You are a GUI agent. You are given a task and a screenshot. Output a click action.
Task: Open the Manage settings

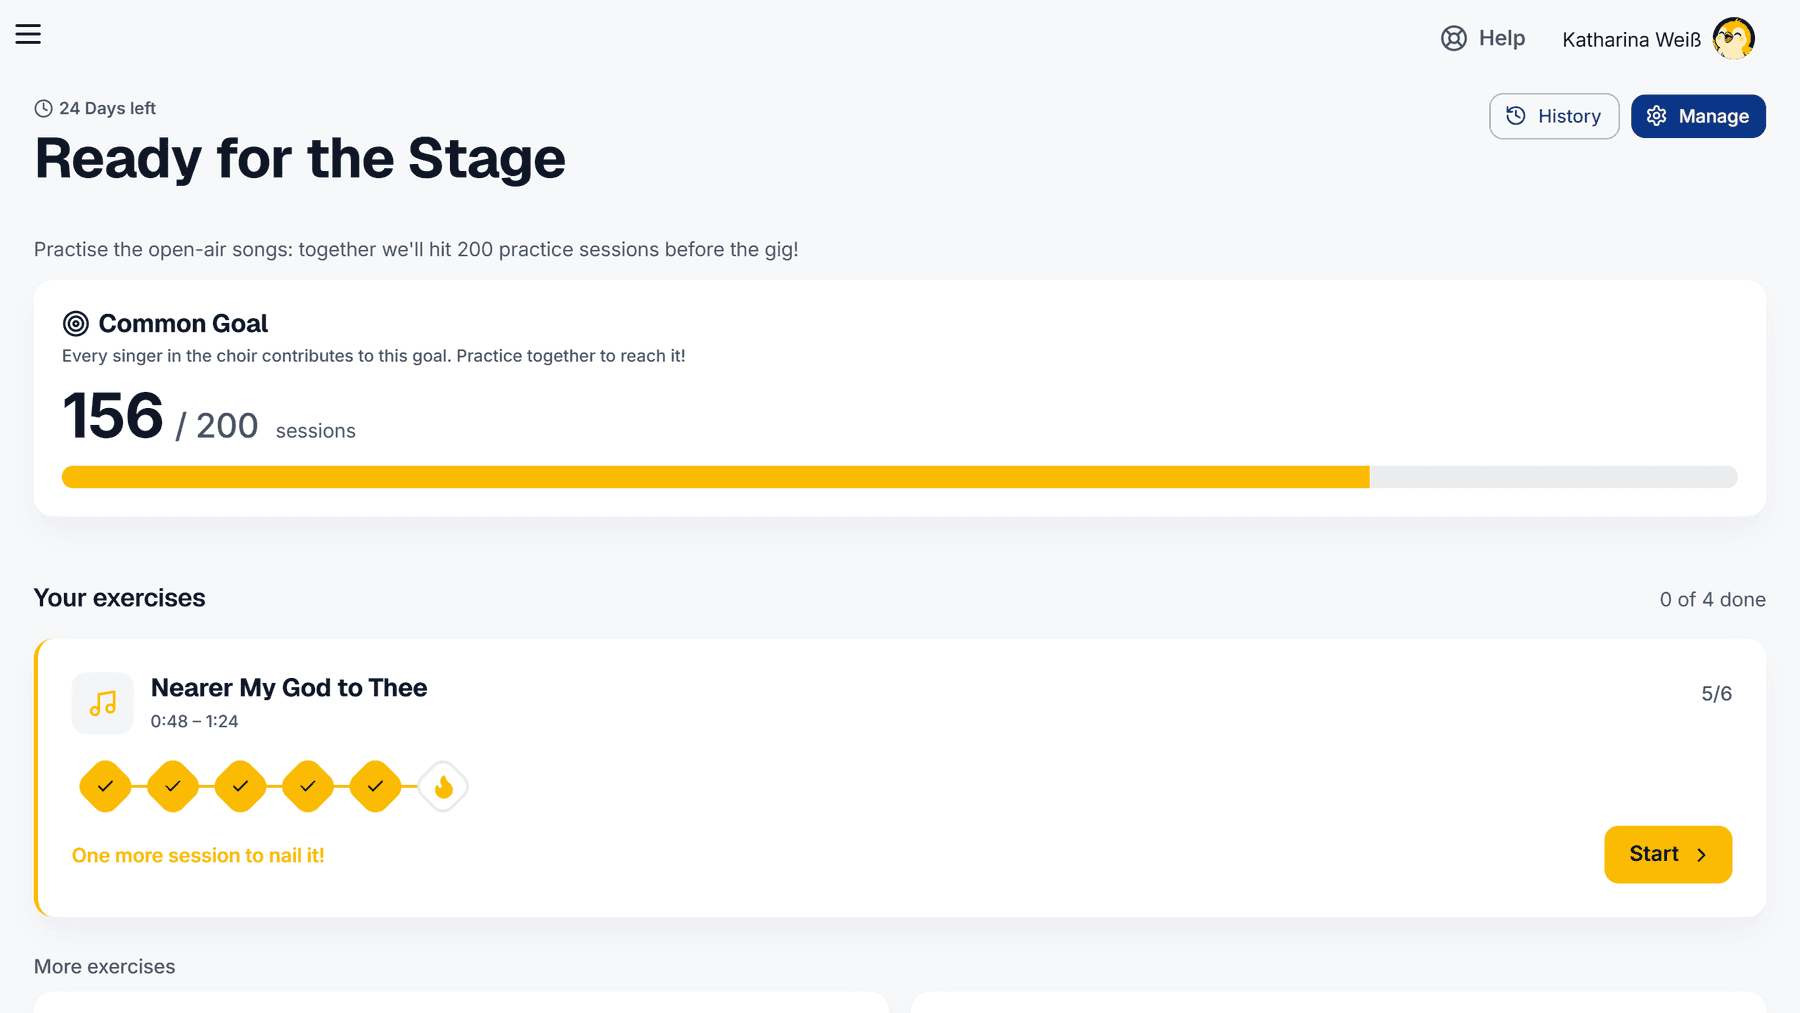[1698, 116]
